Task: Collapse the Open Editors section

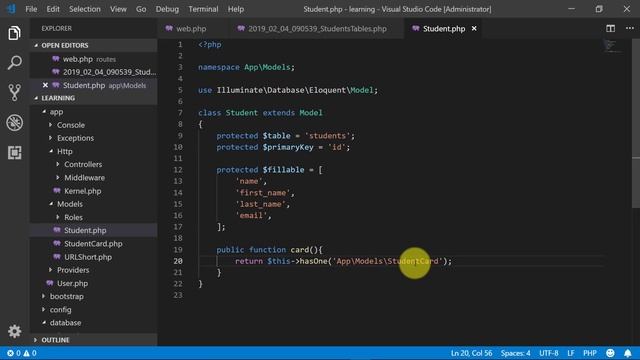Action: [93, 45]
